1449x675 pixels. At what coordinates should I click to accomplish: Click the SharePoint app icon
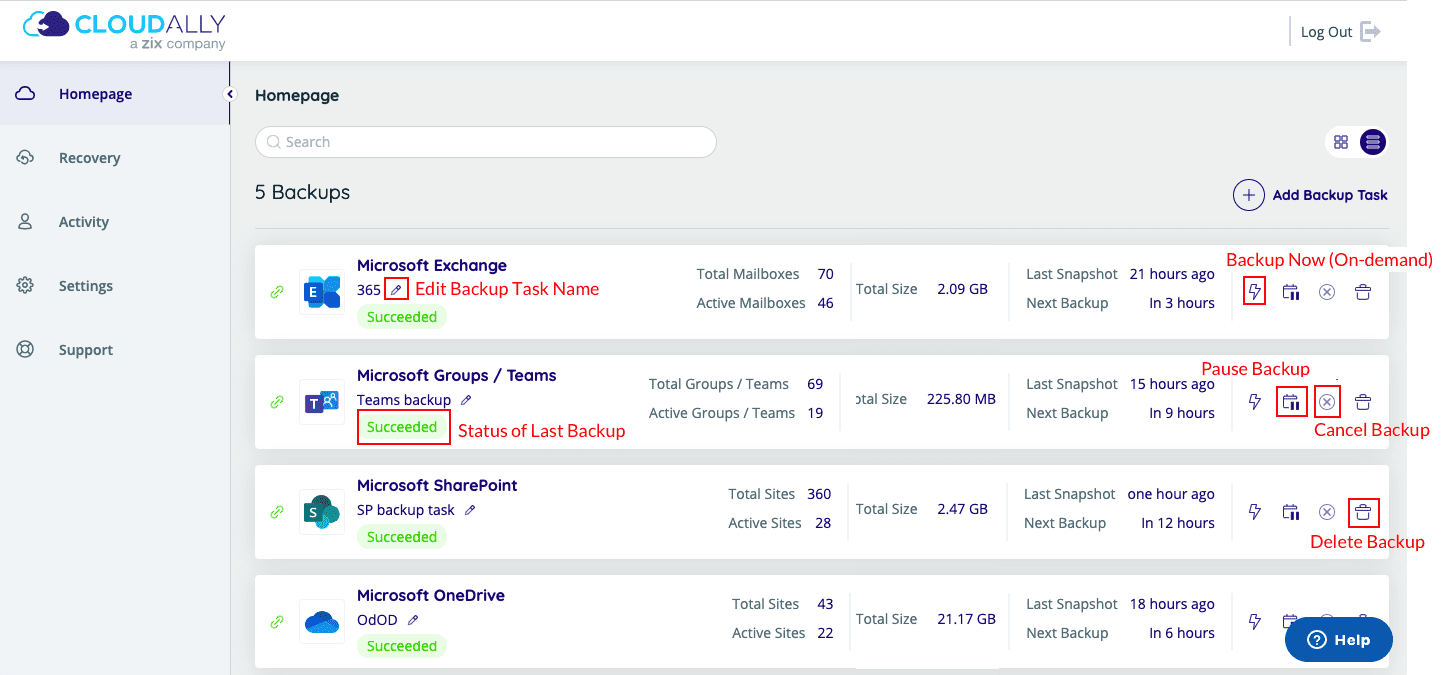click(x=322, y=512)
